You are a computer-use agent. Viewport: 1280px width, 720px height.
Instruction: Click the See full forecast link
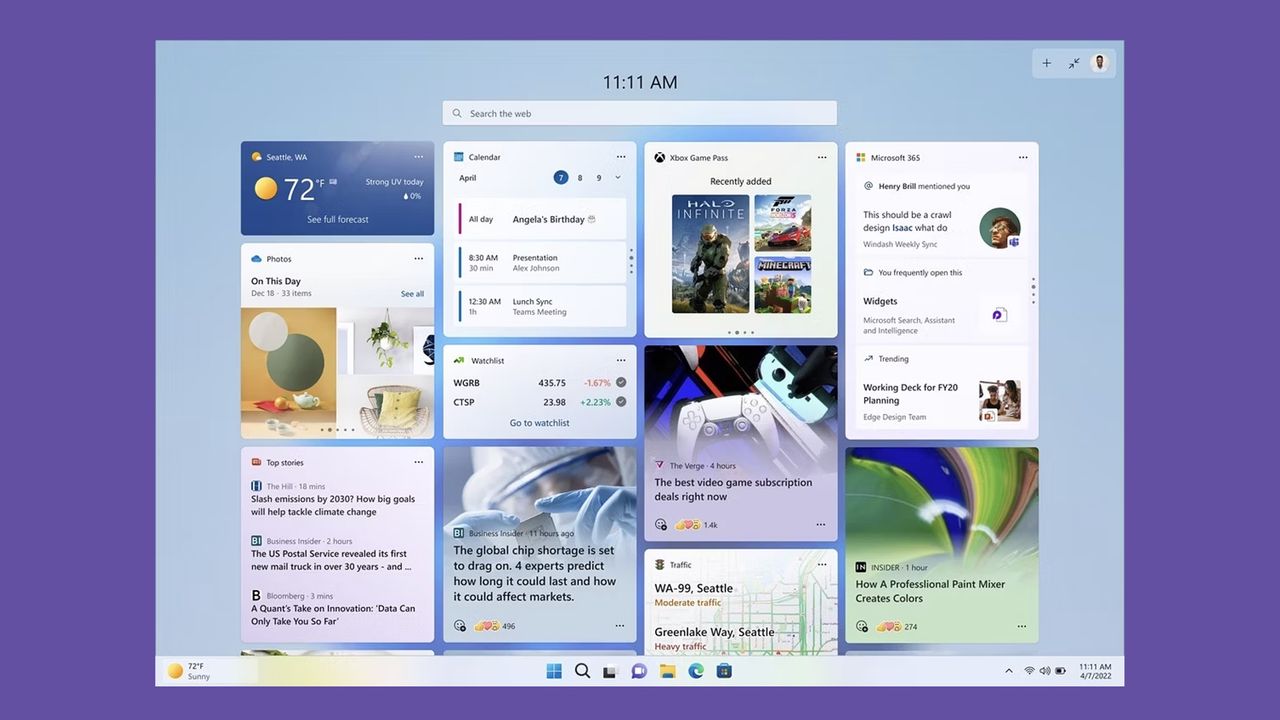(x=337, y=219)
